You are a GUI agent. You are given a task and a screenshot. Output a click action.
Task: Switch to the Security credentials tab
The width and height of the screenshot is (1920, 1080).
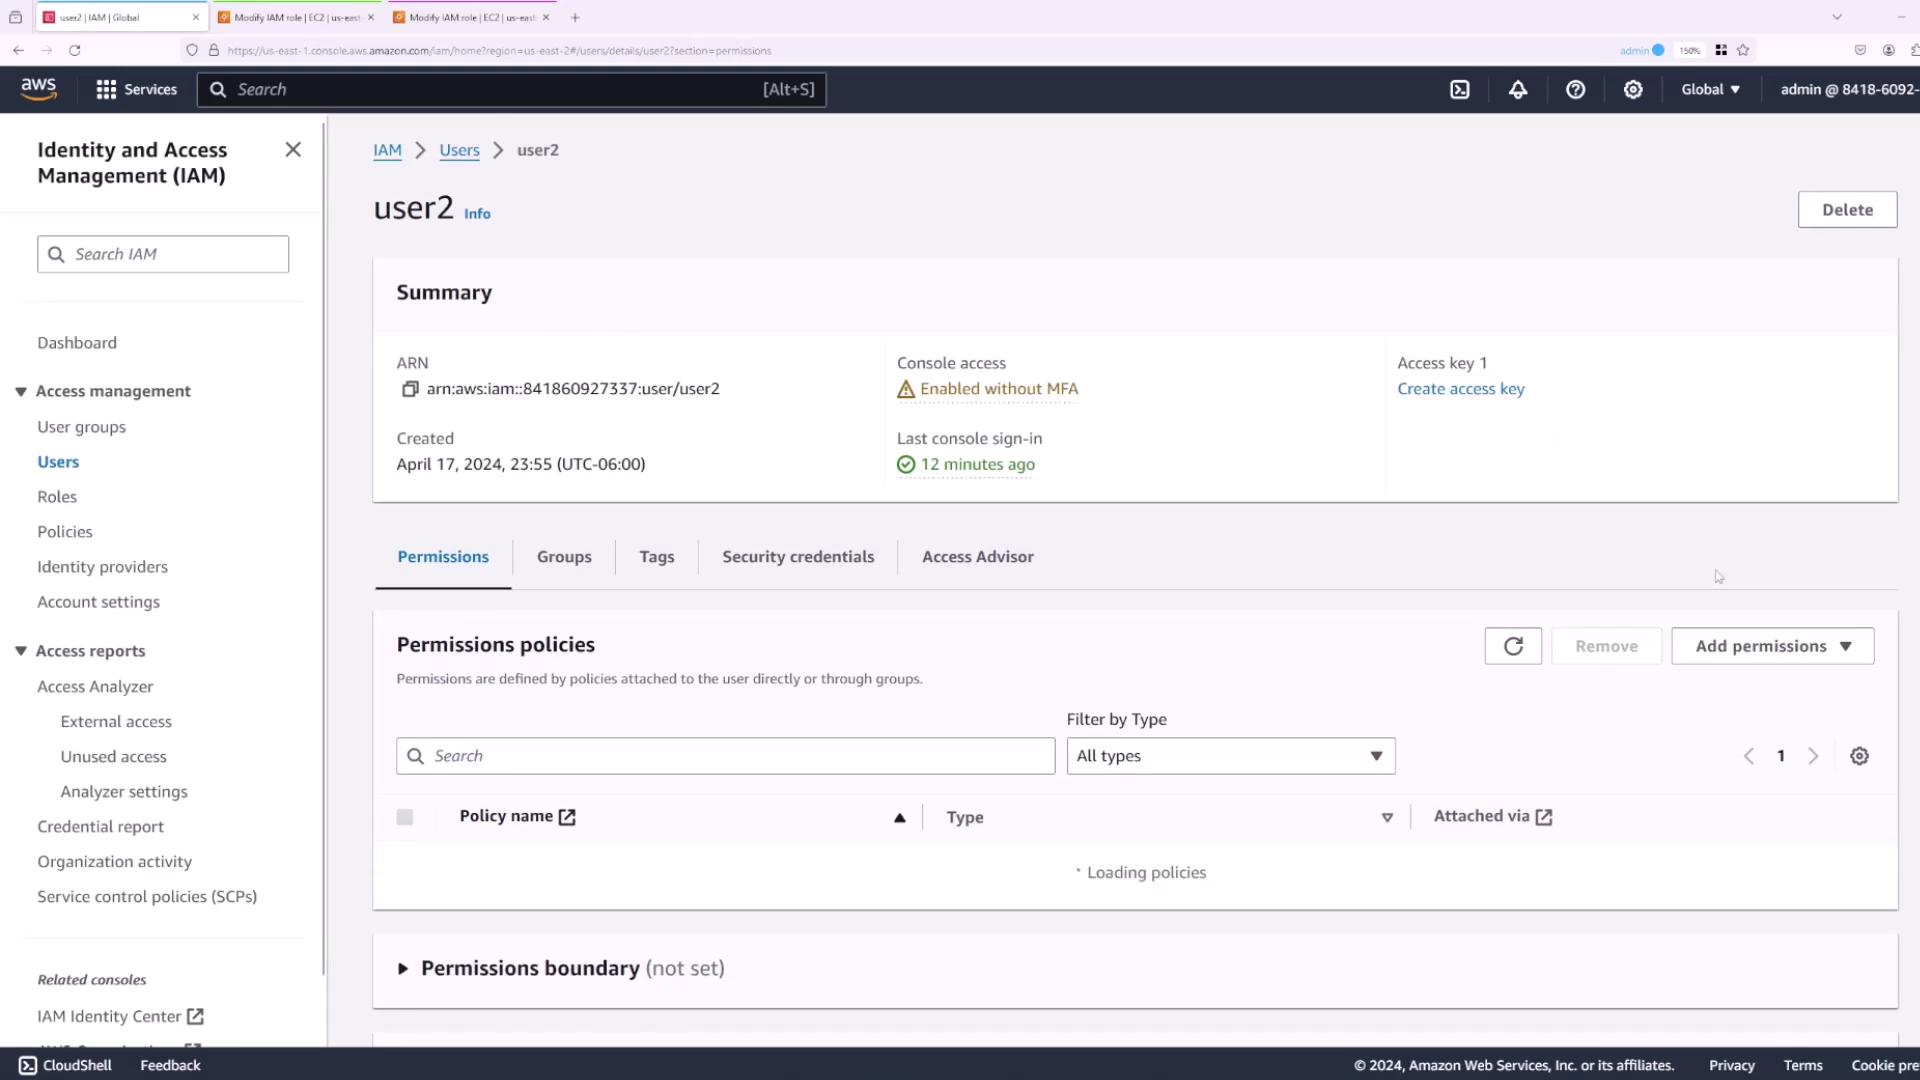coord(798,557)
